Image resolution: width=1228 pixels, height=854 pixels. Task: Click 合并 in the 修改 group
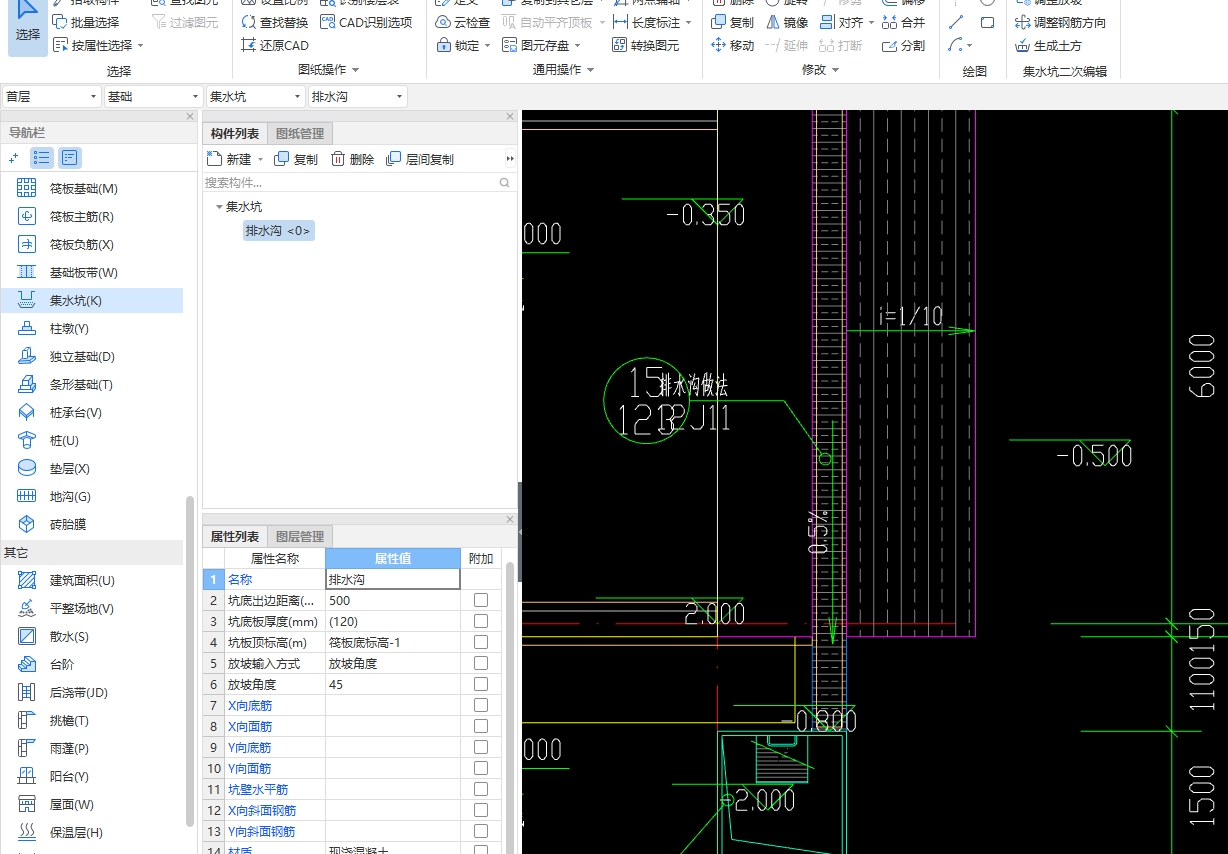point(904,22)
